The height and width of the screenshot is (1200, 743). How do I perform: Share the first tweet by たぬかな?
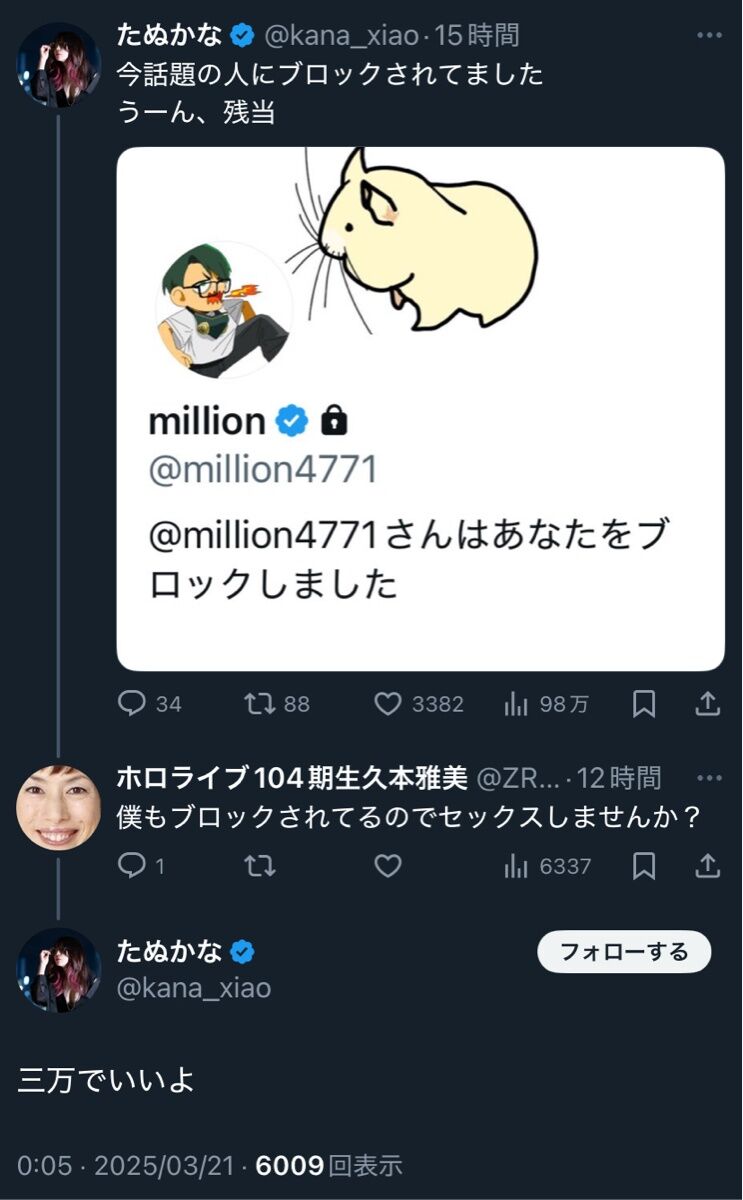pos(707,704)
